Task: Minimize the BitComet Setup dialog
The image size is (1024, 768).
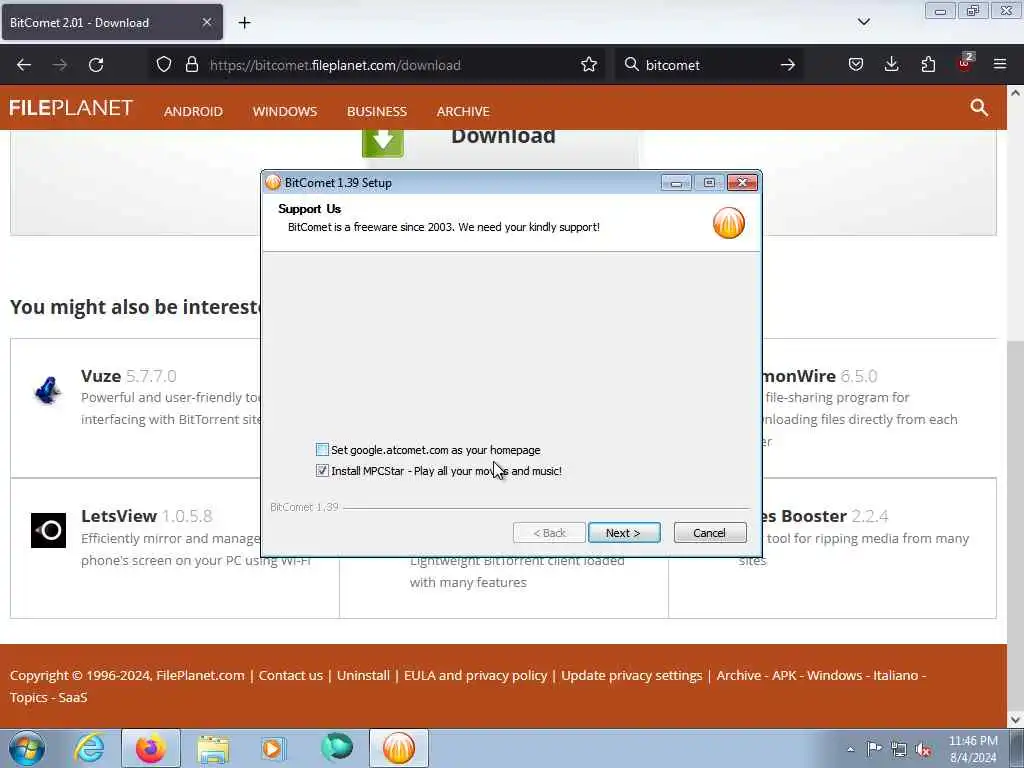Action: point(676,183)
